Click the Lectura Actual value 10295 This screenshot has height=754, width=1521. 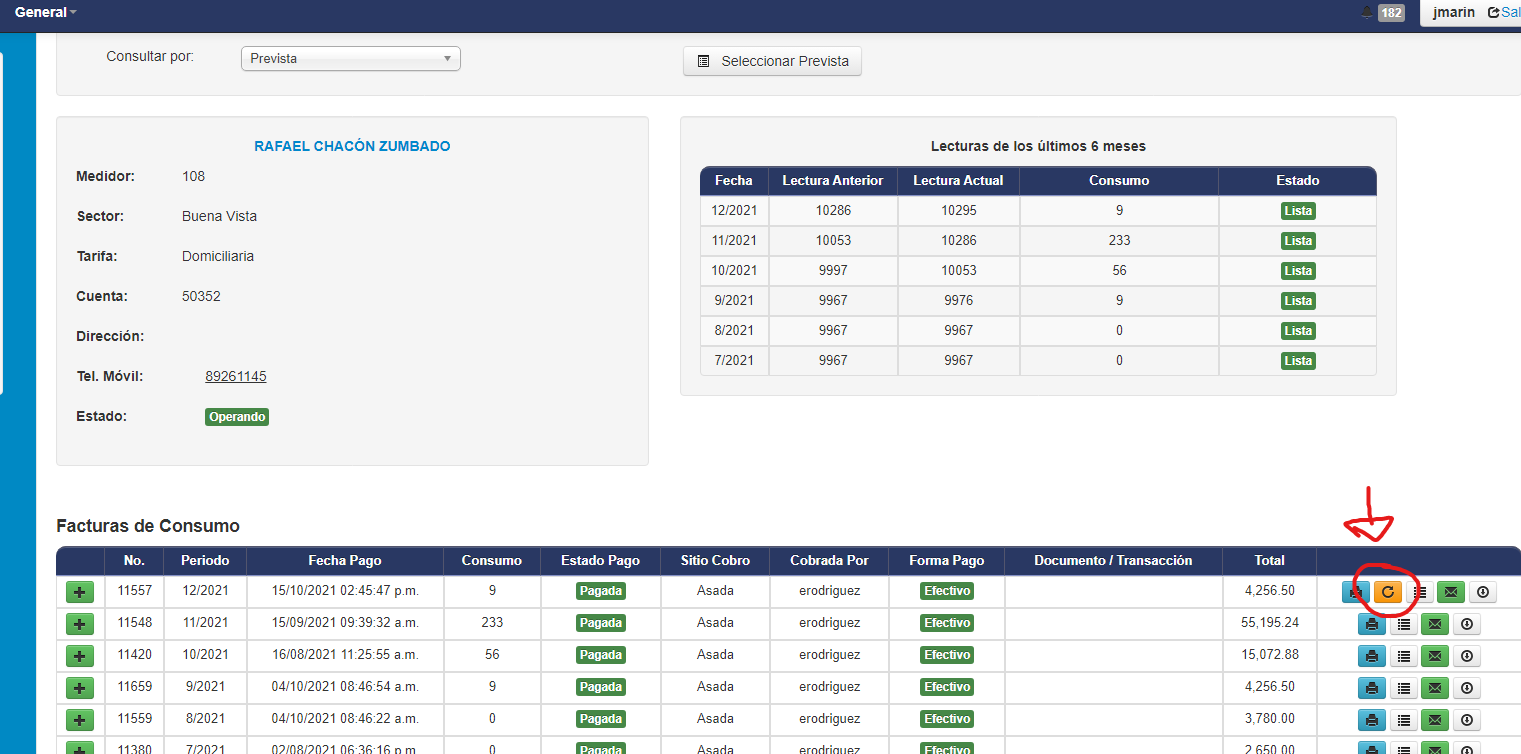(x=958, y=211)
